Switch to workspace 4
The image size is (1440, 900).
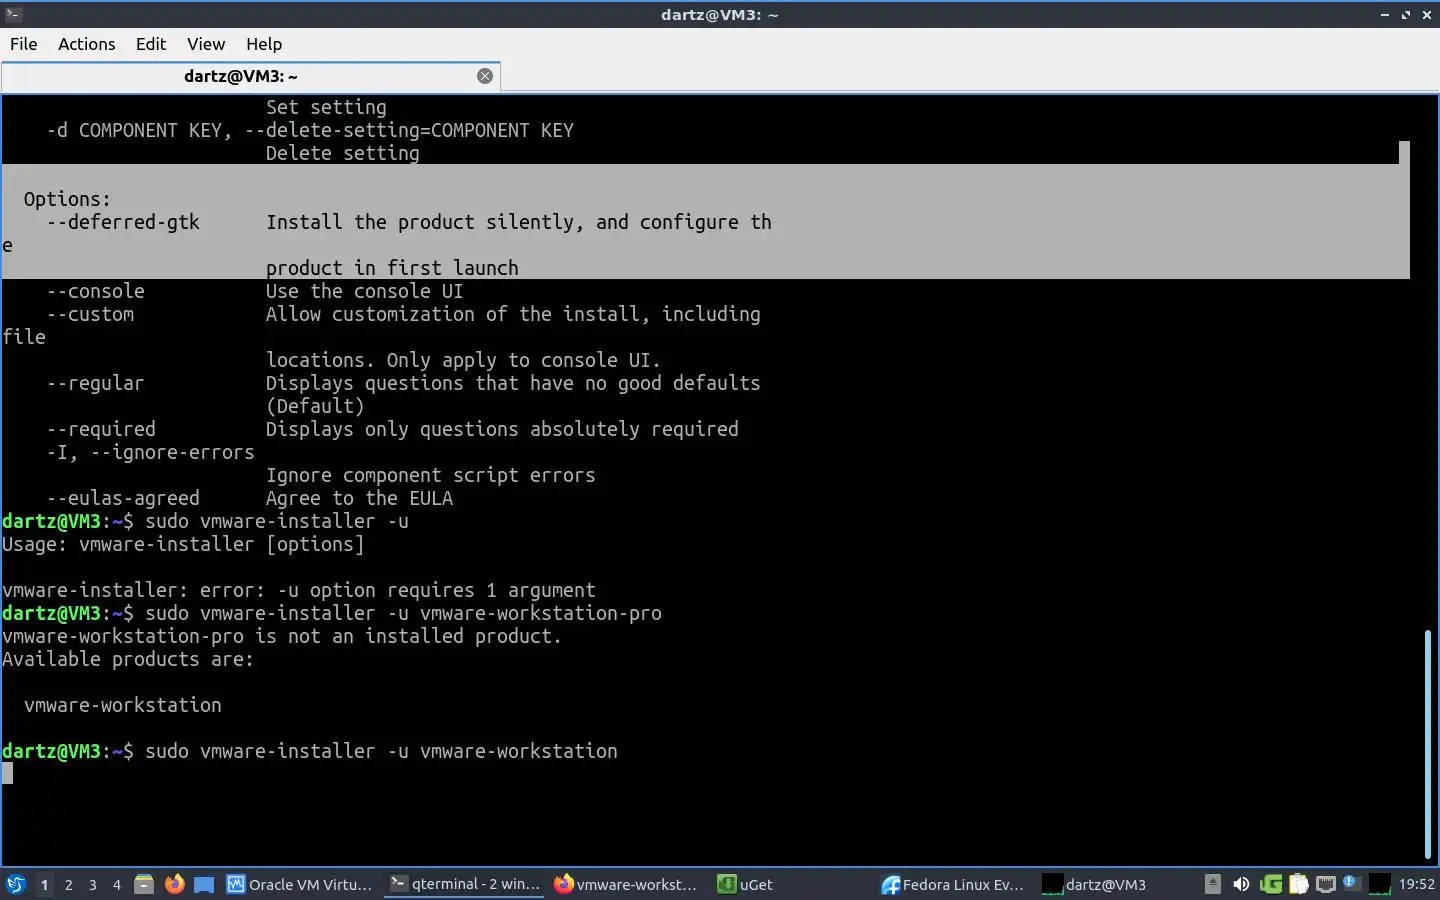pos(117,884)
